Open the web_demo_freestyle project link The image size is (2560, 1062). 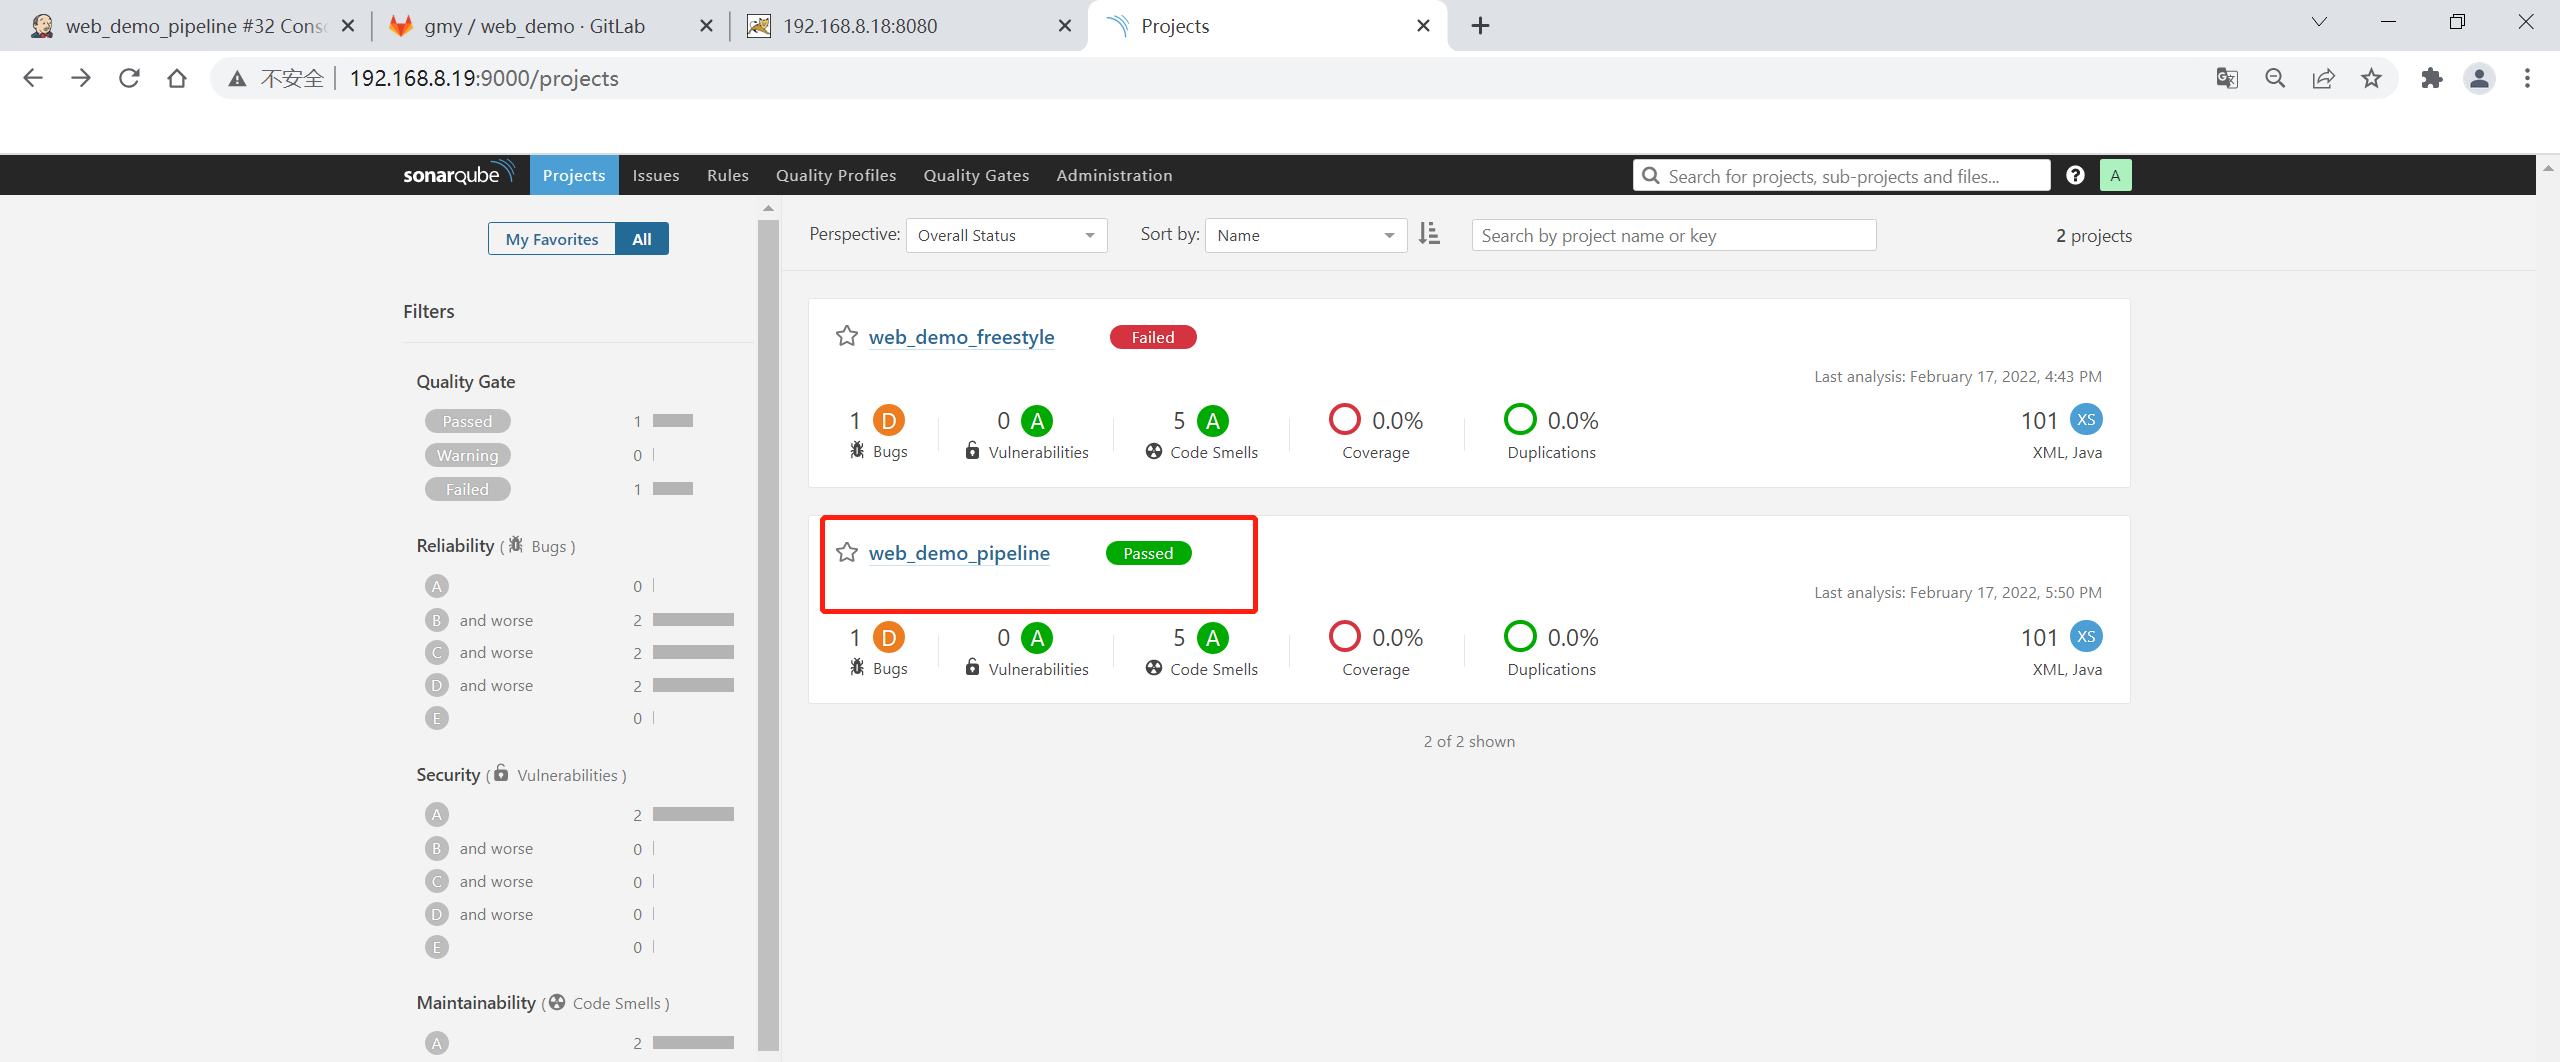(961, 337)
